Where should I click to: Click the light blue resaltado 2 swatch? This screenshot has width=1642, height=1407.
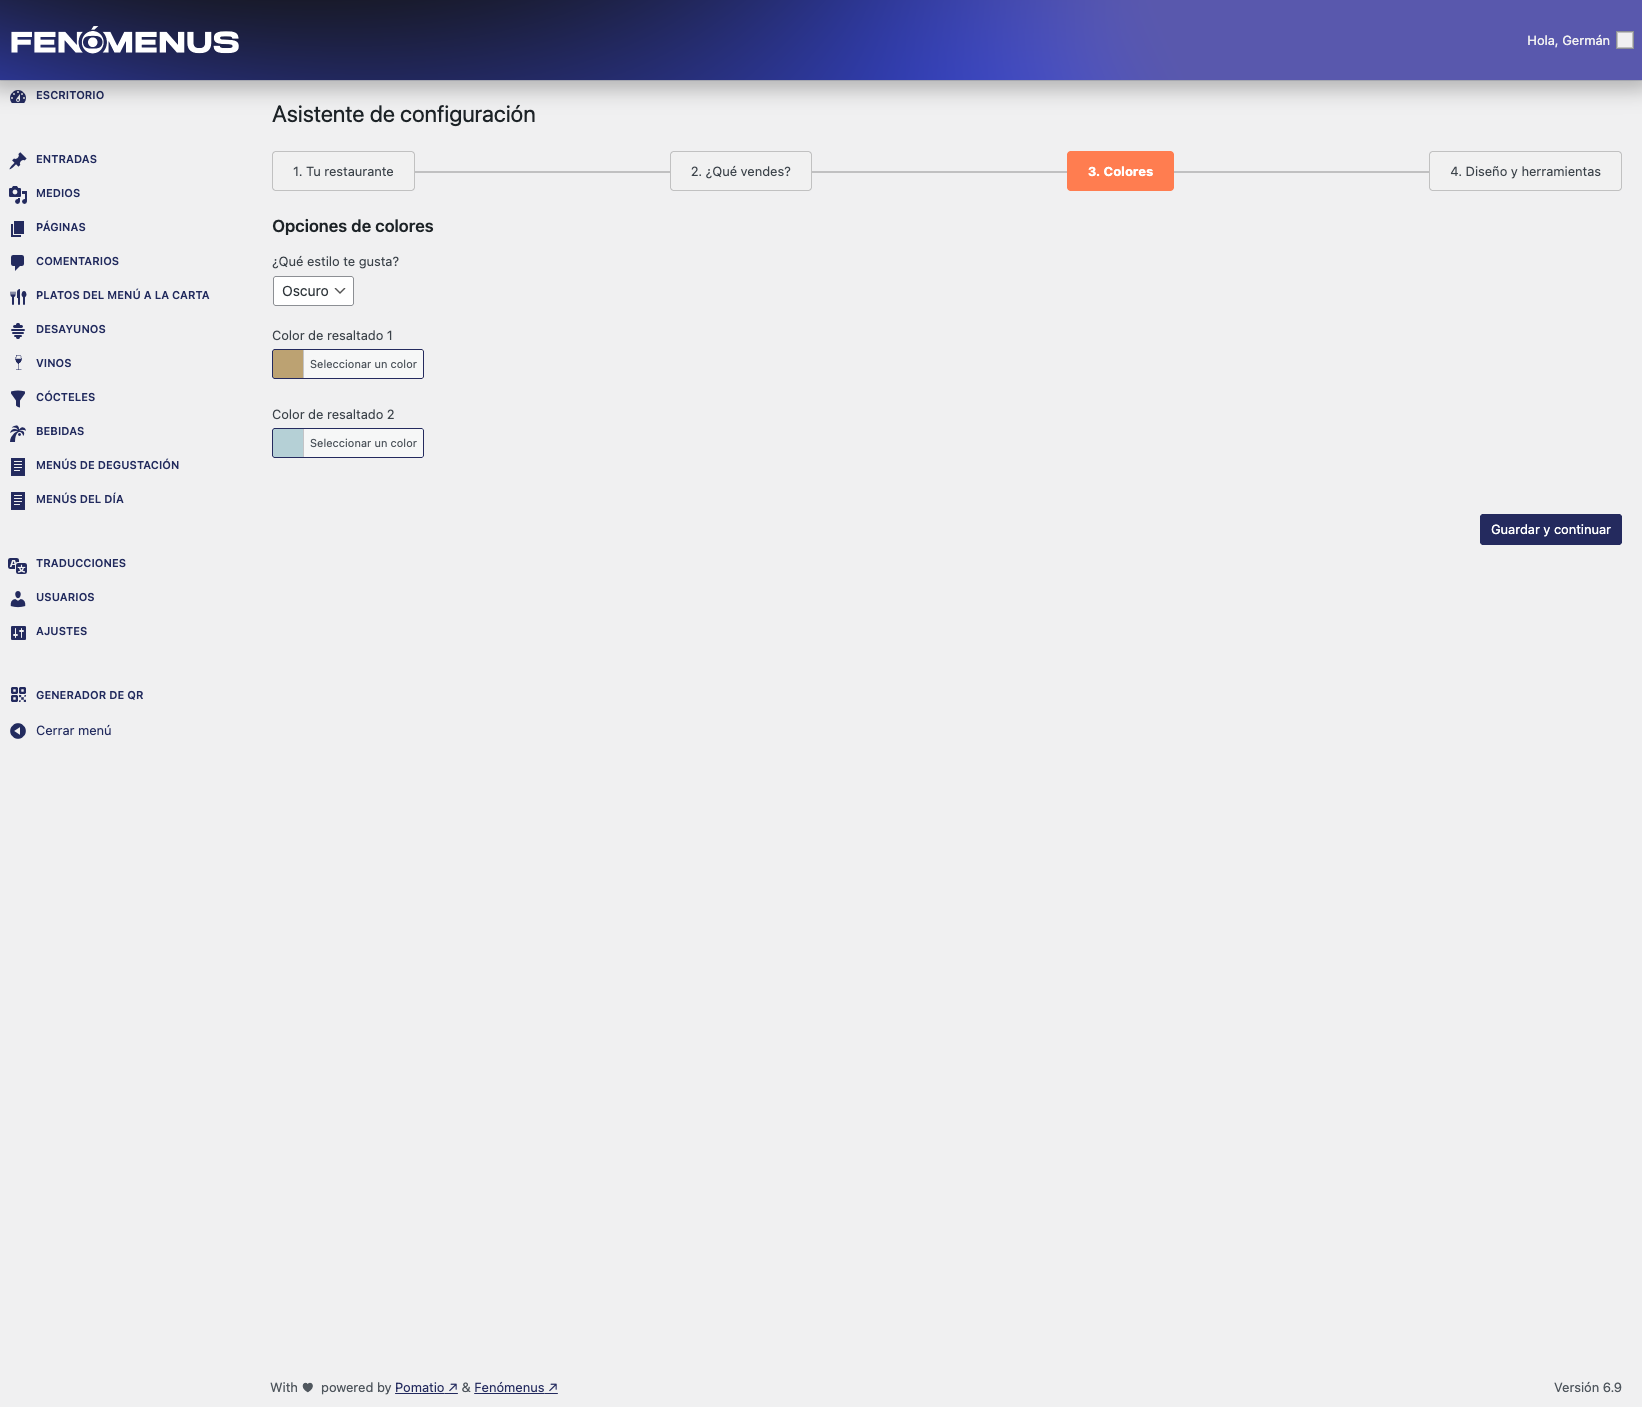(x=288, y=443)
